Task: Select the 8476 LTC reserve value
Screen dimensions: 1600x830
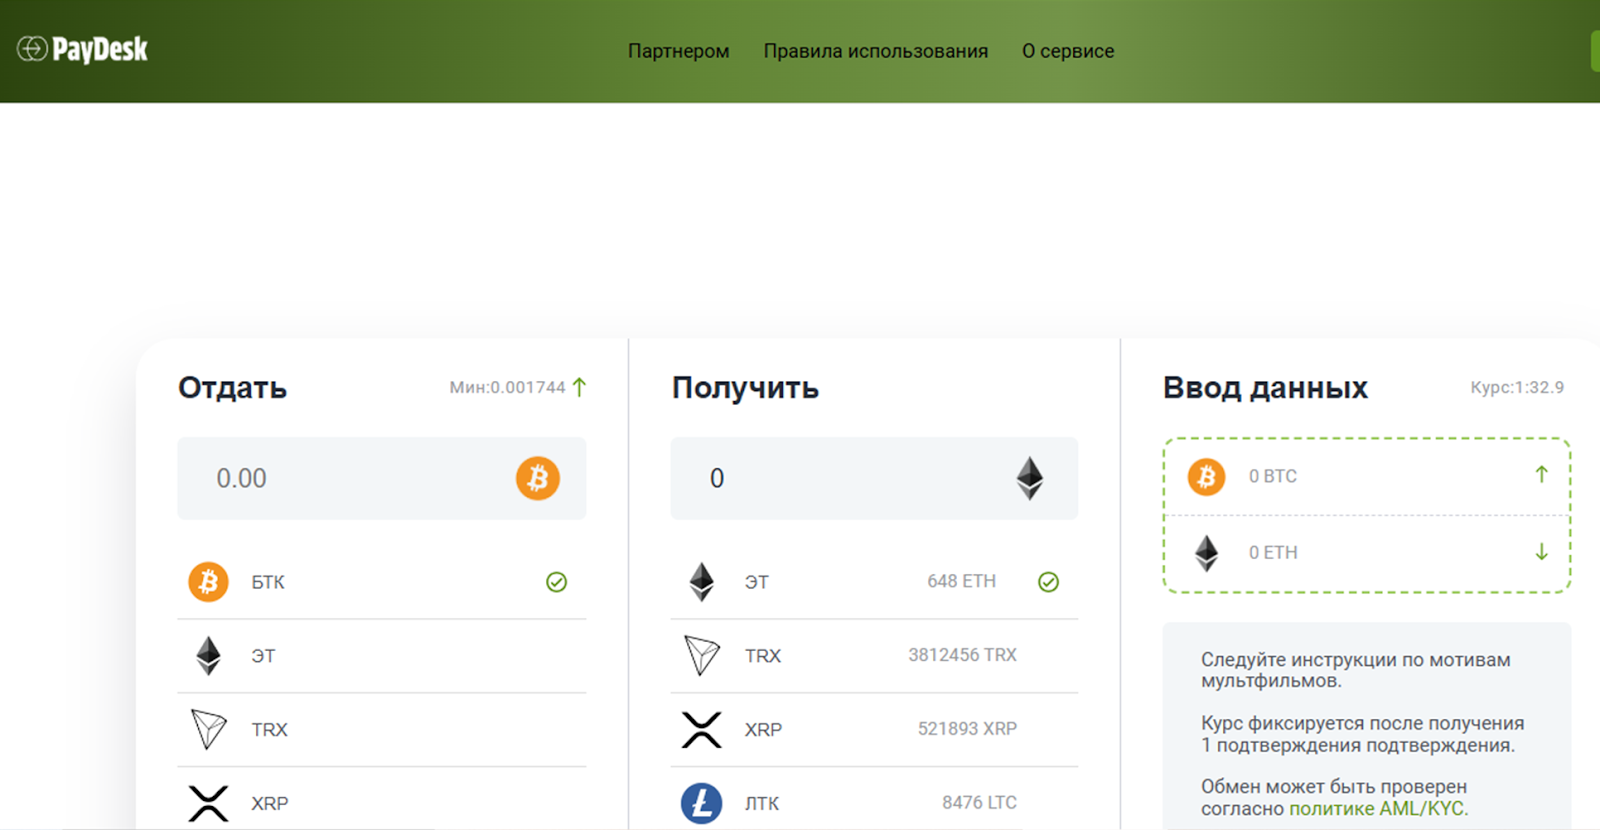Action: (979, 802)
